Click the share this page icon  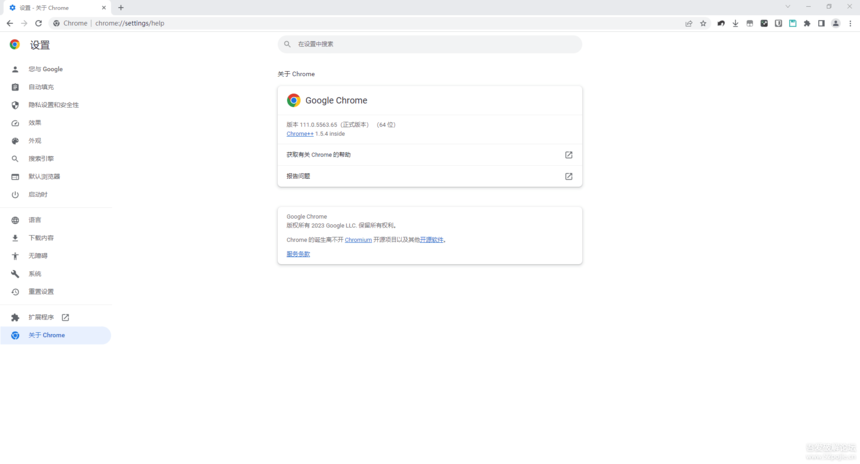point(688,24)
